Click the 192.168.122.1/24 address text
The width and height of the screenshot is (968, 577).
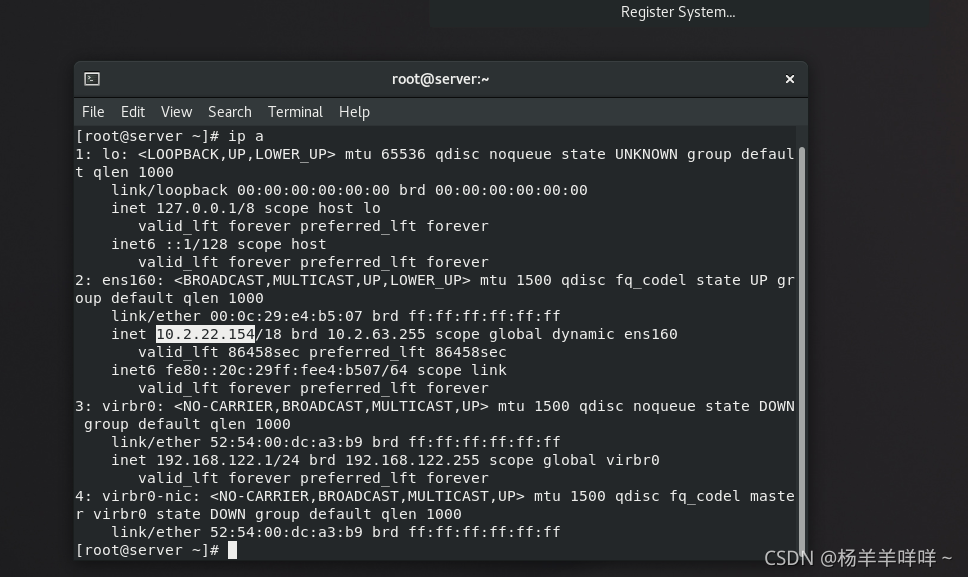219,460
